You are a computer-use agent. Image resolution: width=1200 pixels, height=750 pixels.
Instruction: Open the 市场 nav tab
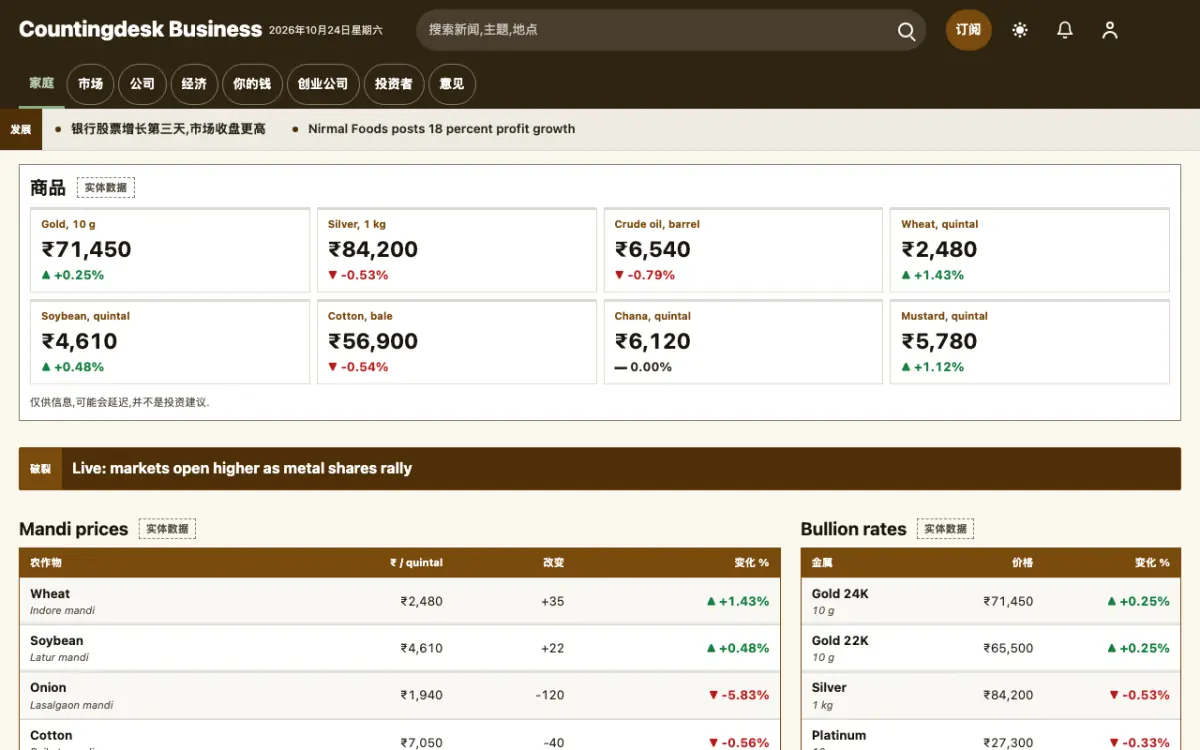coord(90,84)
